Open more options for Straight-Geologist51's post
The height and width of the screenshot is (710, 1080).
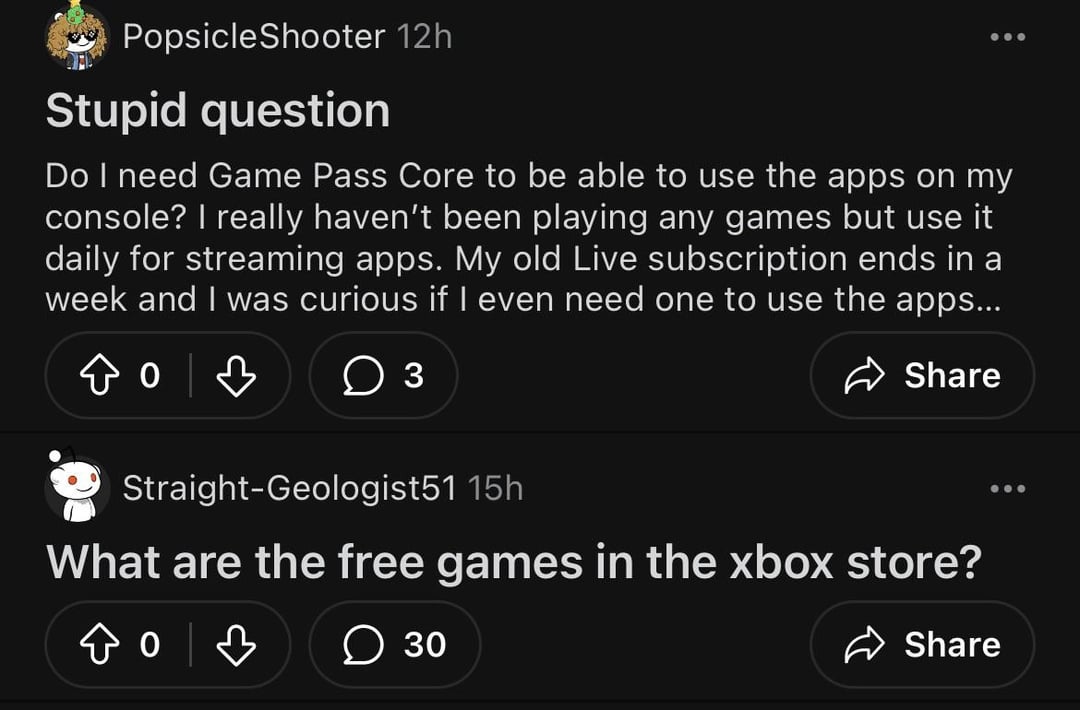[1007, 489]
